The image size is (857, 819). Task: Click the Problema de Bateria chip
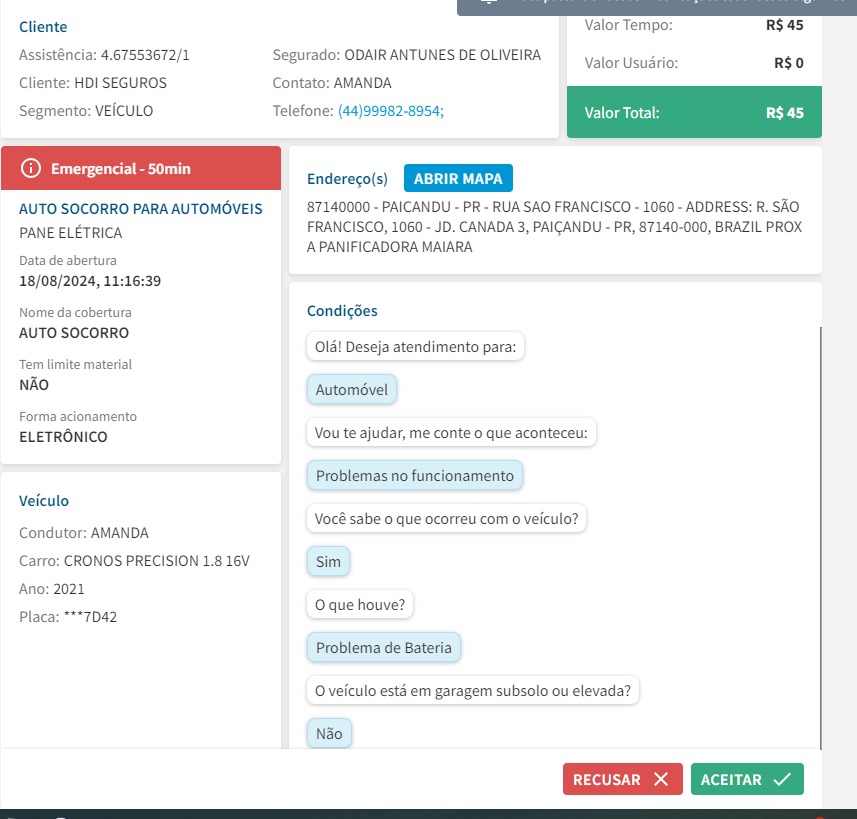pyautogui.click(x=383, y=648)
